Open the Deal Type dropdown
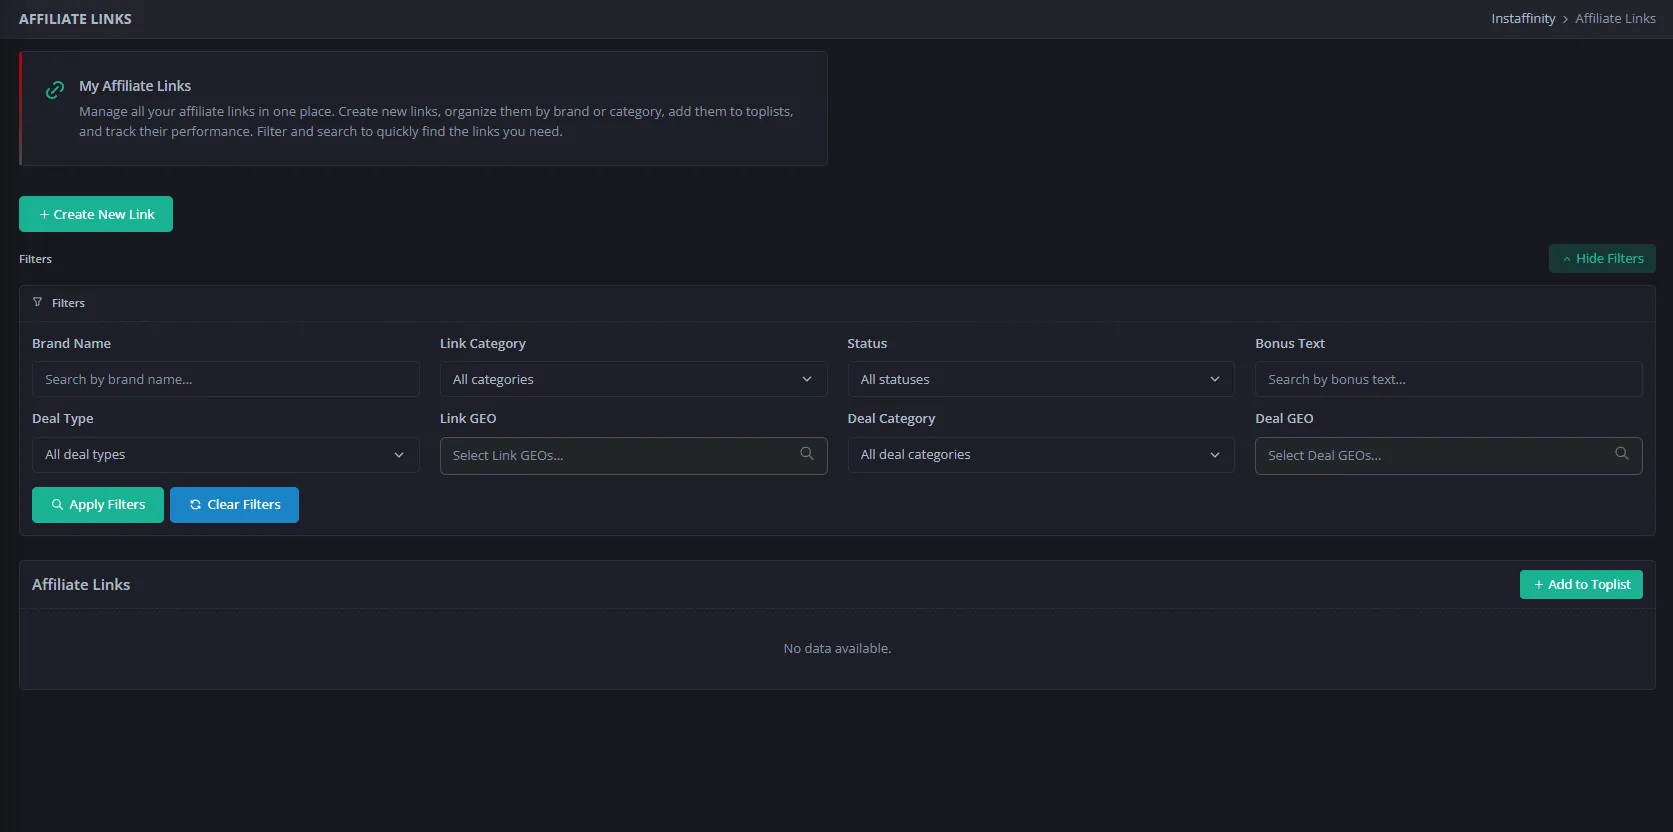This screenshot has width=1673, height=832. [225, 455]
